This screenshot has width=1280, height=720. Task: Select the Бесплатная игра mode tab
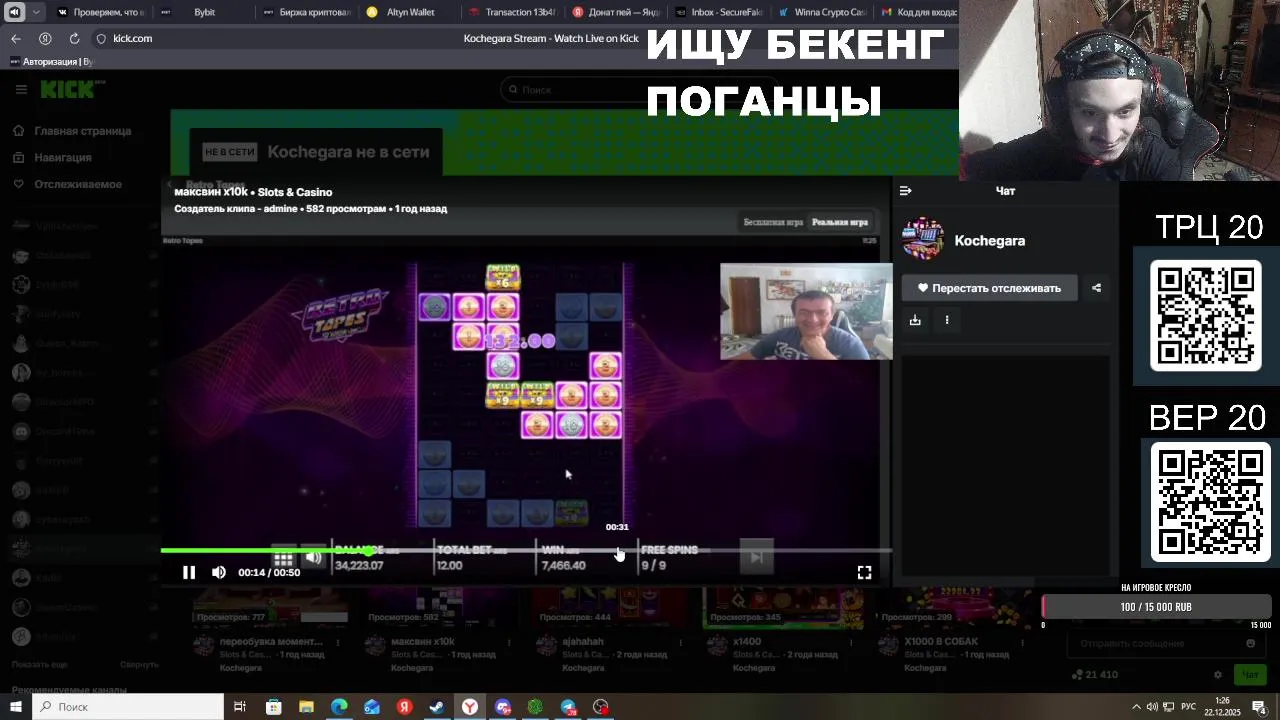point(773,222)
